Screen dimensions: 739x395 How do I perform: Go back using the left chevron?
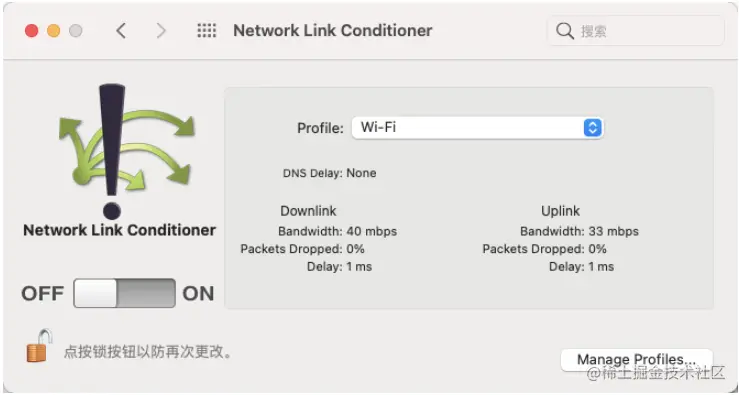coord(121,31)
